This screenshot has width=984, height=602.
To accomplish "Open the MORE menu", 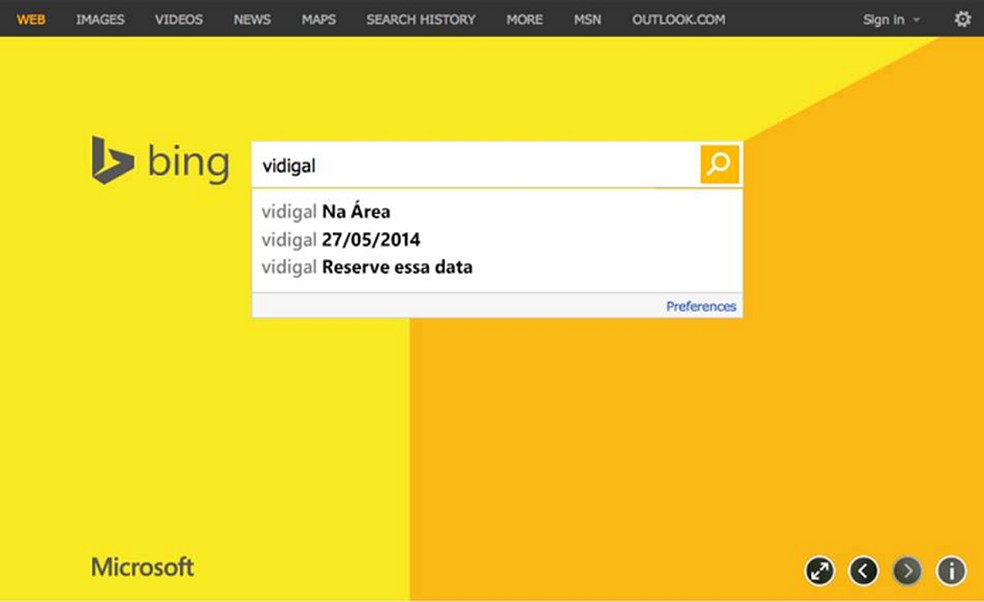I will coord(525,19).
